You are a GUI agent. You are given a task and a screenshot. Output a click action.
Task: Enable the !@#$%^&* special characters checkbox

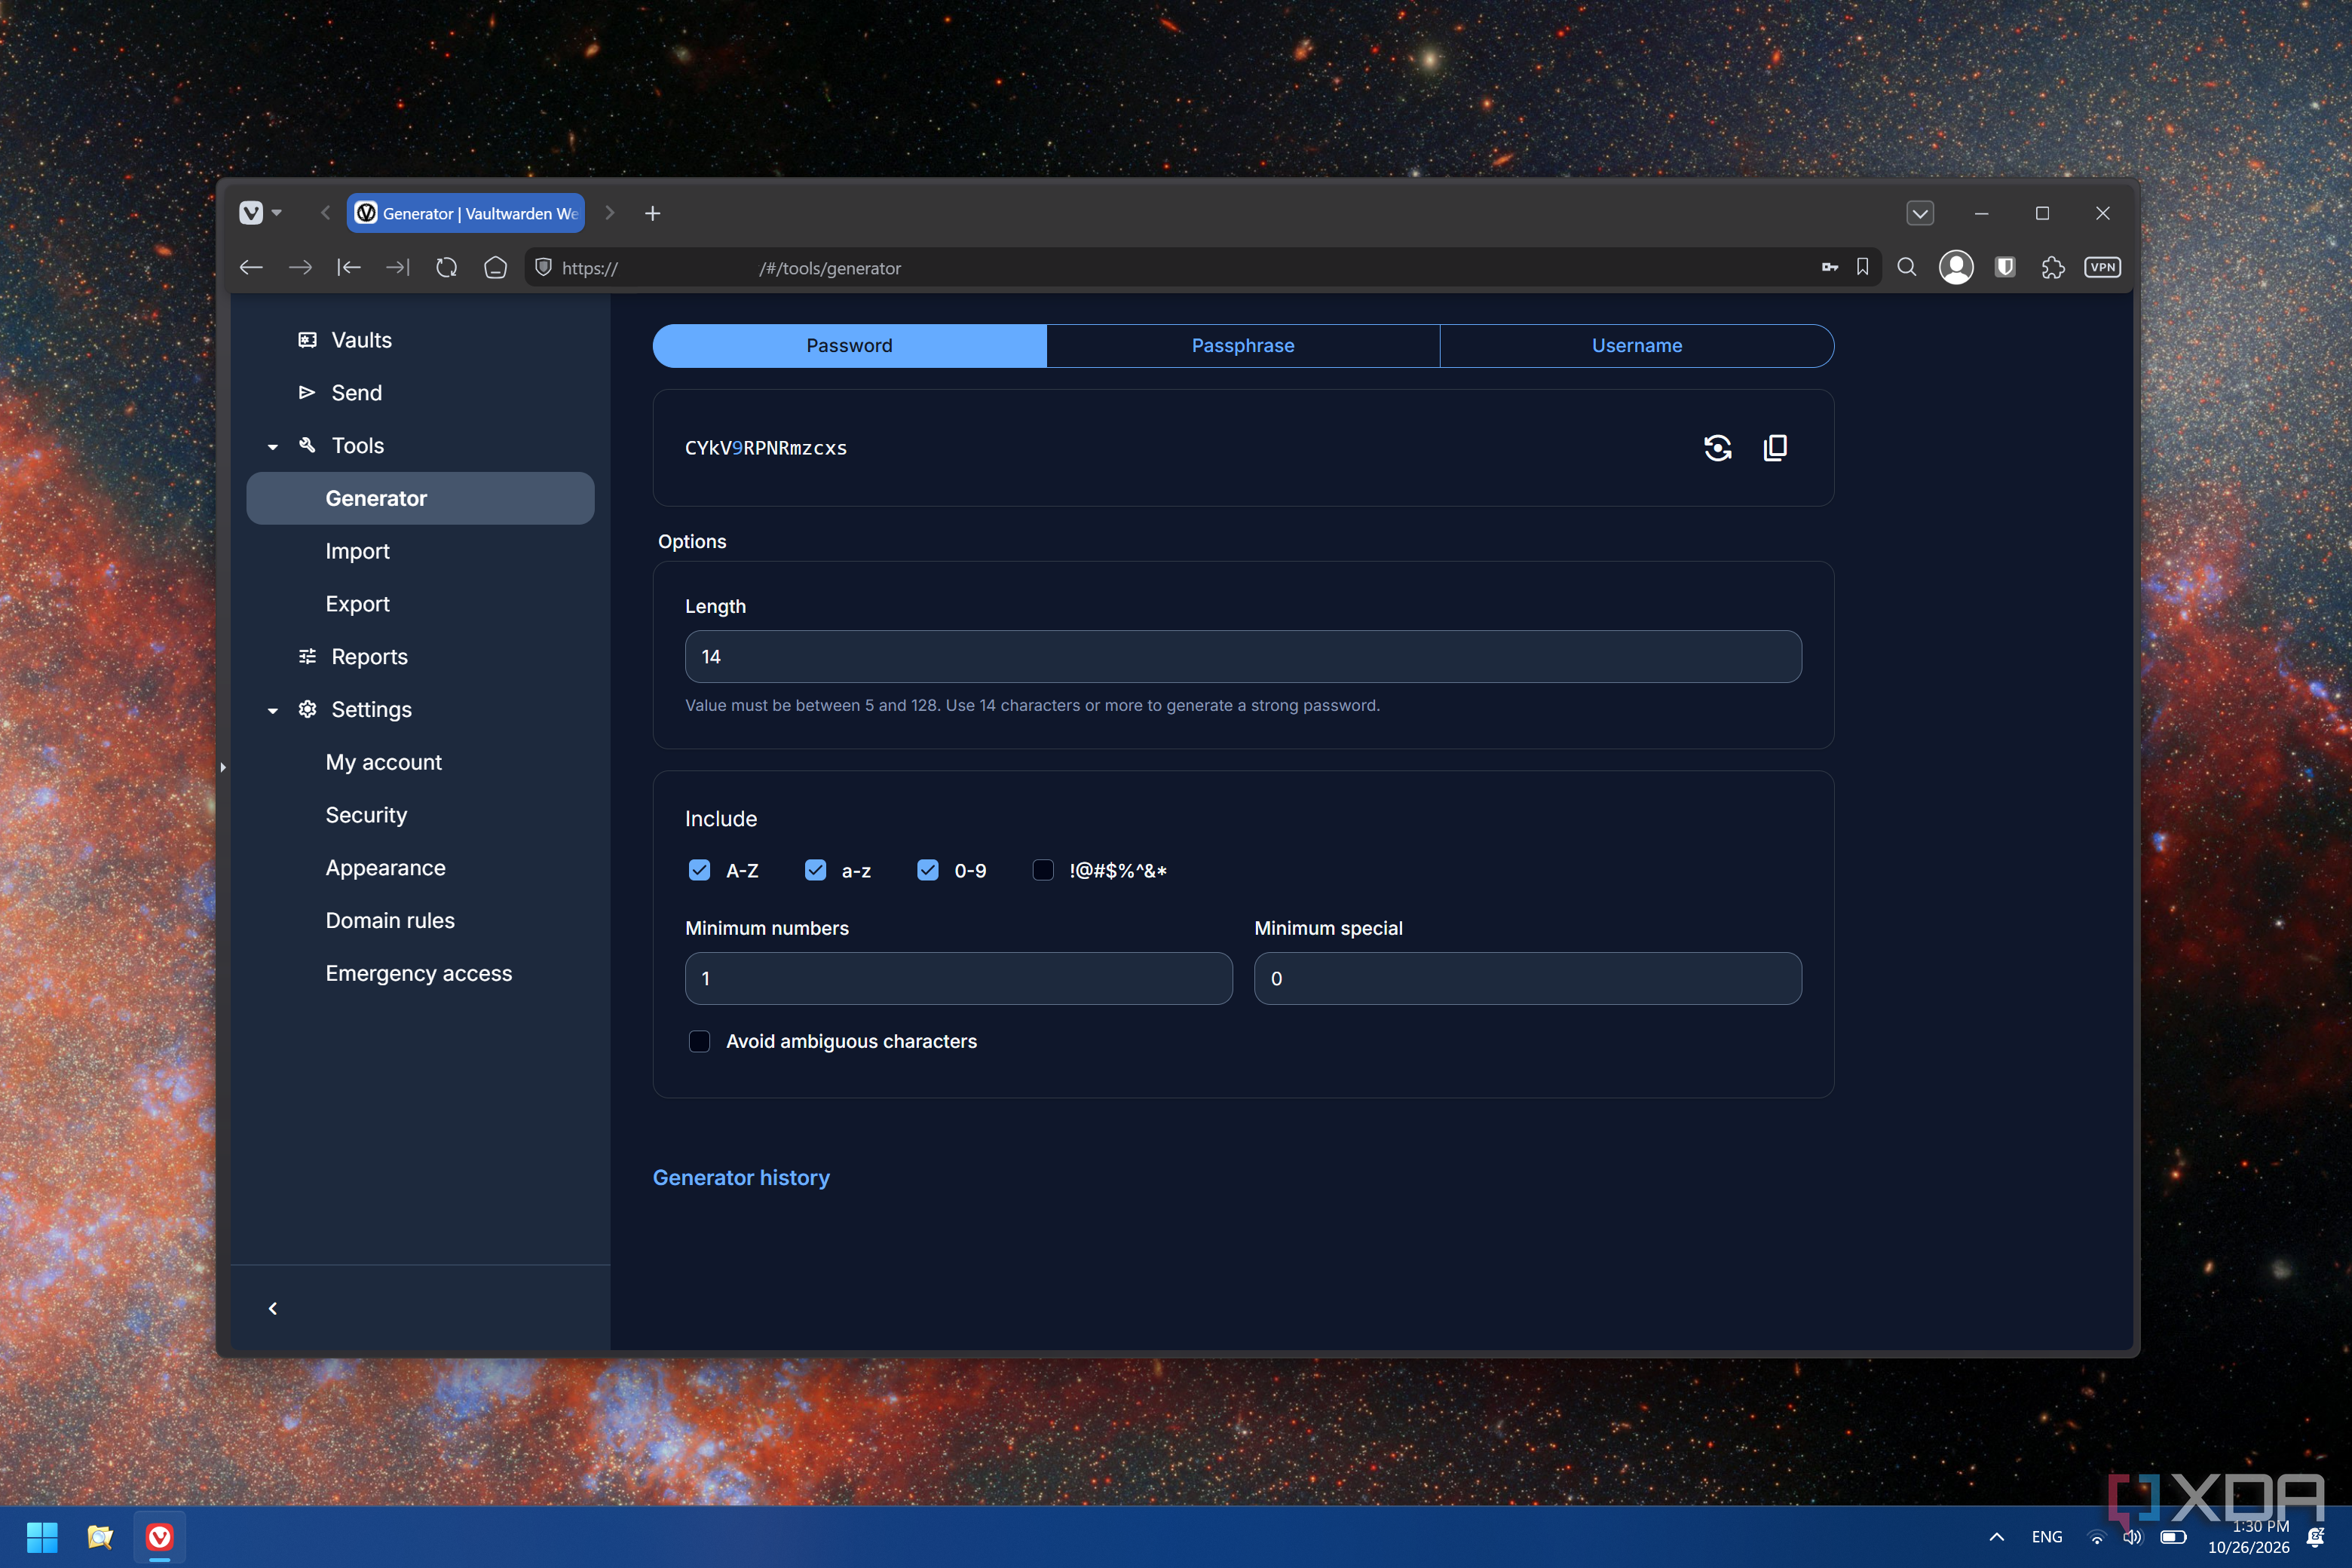1043,870
